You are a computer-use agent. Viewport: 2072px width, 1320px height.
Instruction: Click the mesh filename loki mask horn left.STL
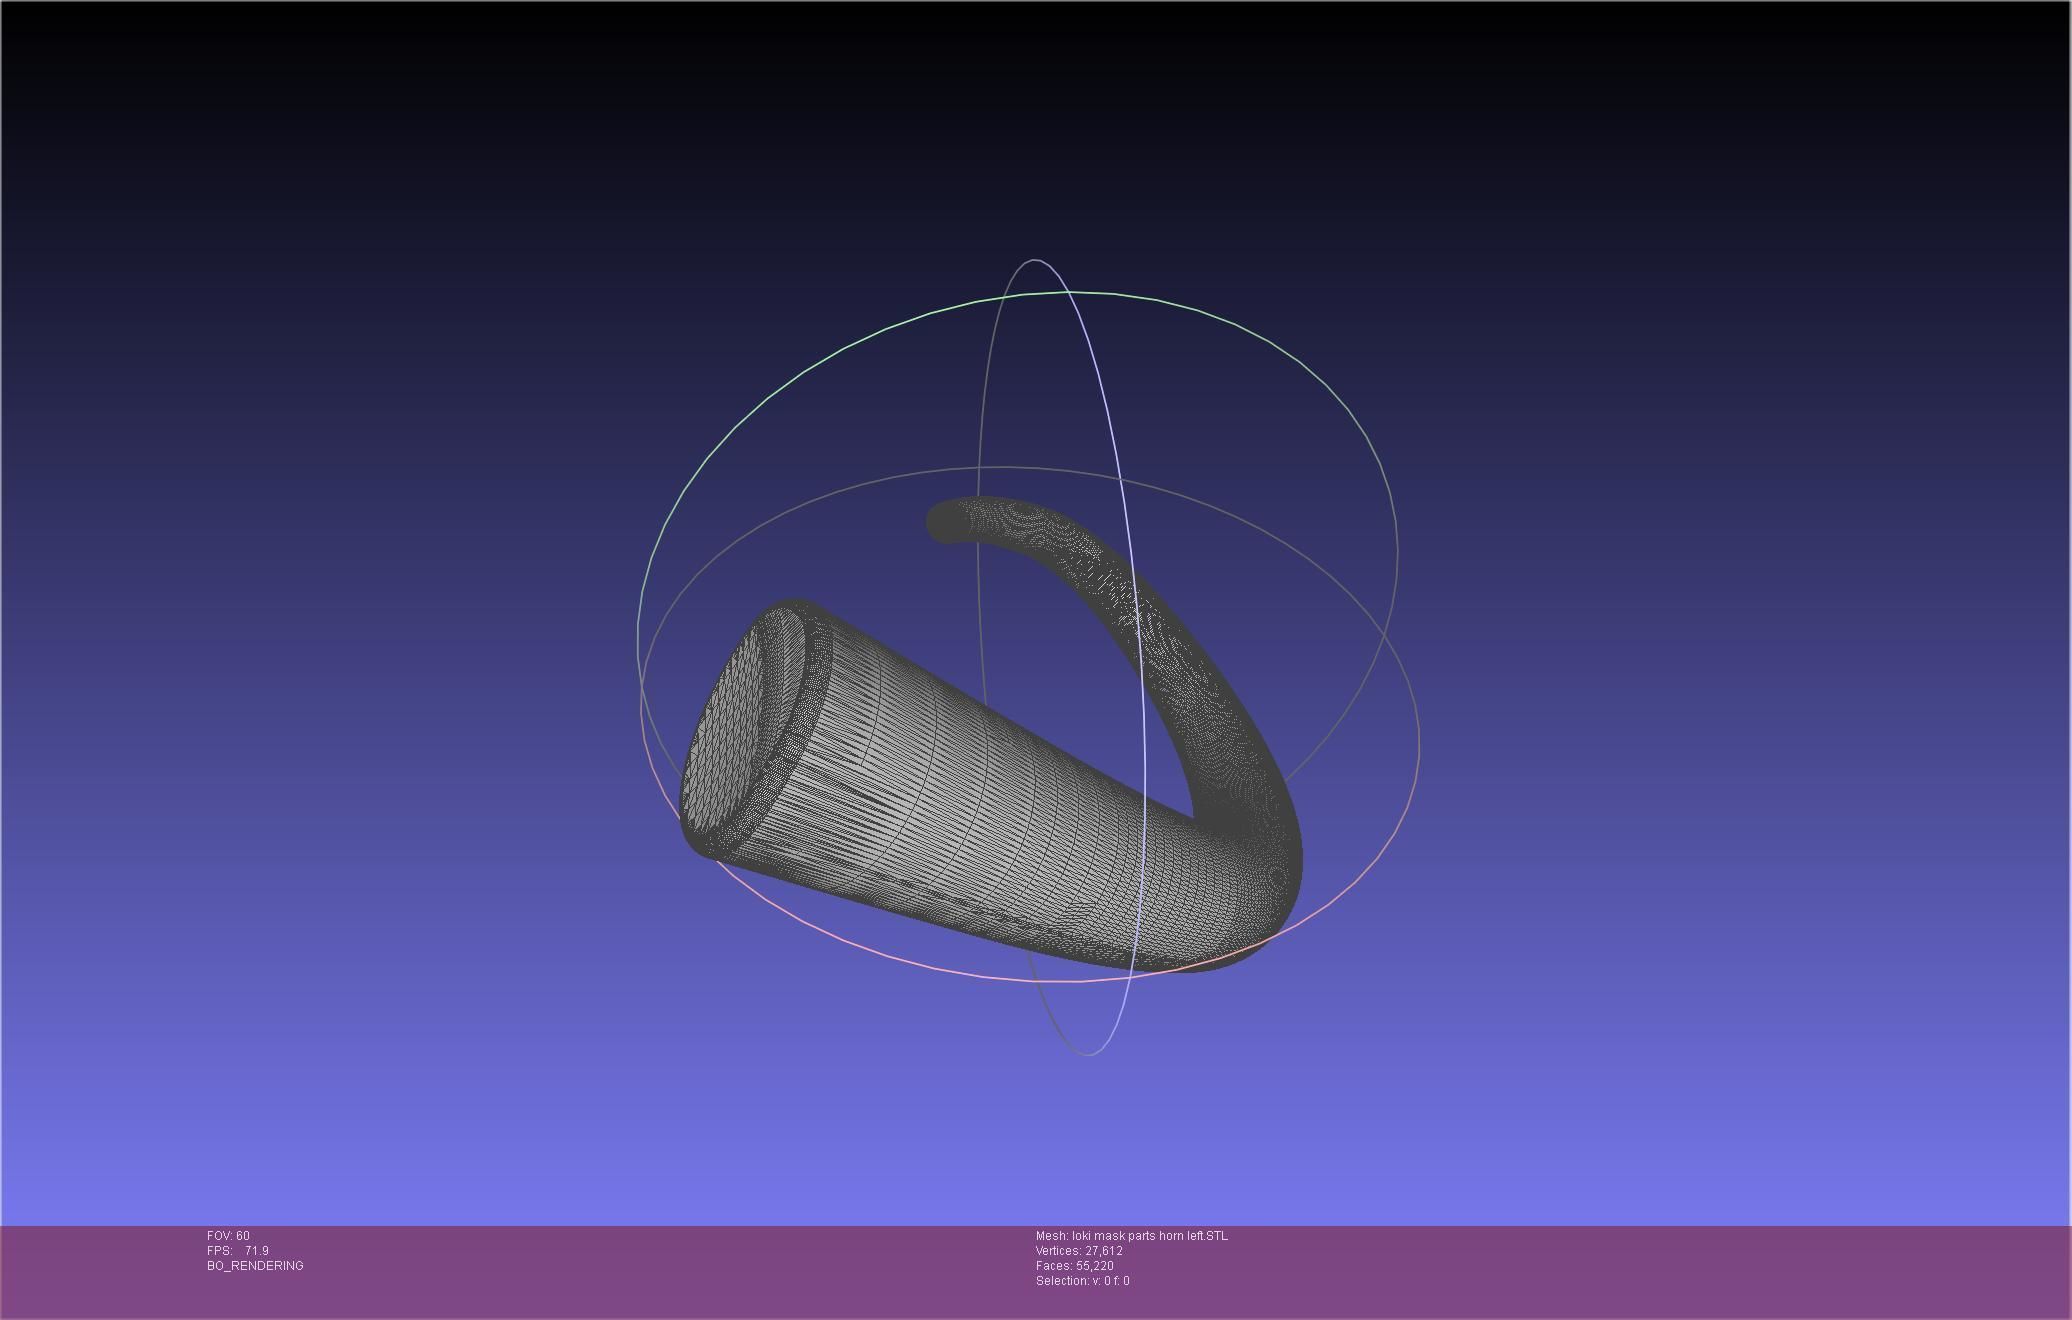(x=1132, y=1236)
